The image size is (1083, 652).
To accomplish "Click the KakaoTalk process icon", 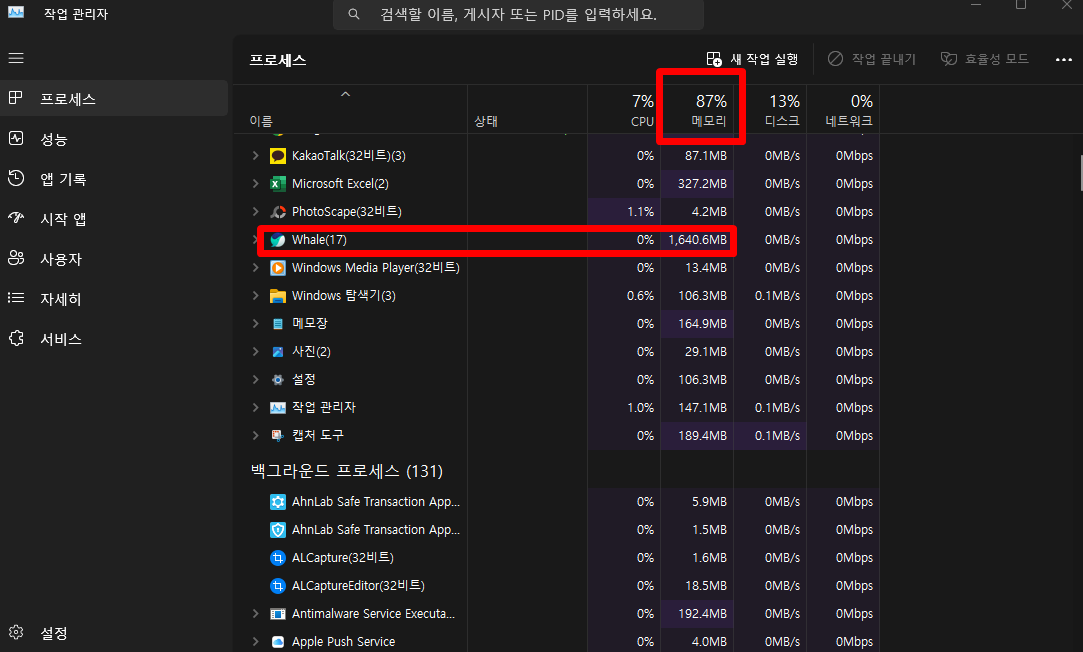I will pyautogui.click(x=278, y=156).
